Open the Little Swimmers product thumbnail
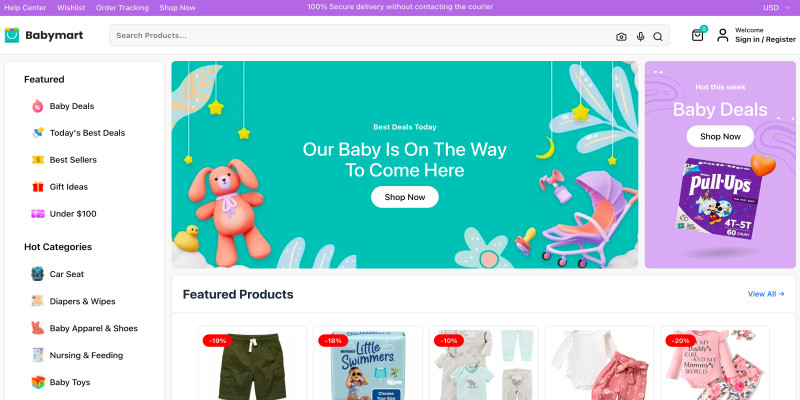 click(368, 363)
